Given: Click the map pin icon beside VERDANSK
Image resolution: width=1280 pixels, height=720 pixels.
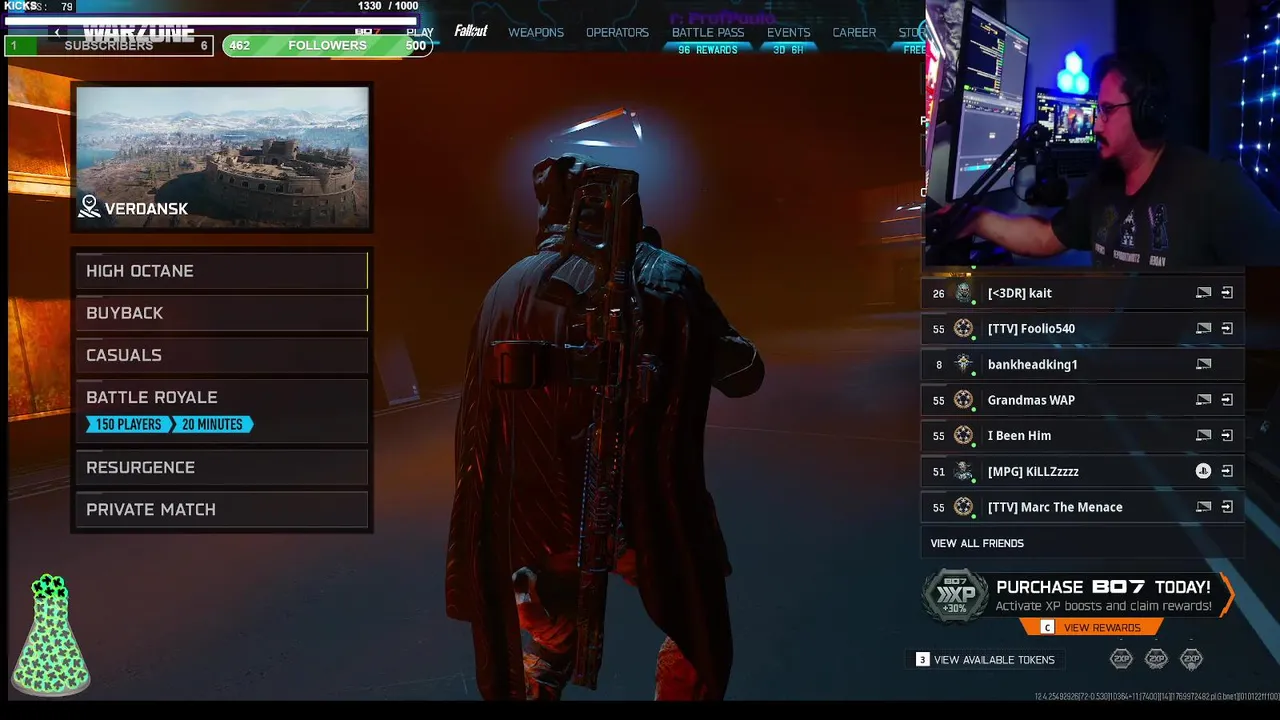Looking at the screenshot, I should [x=89, y=207].
